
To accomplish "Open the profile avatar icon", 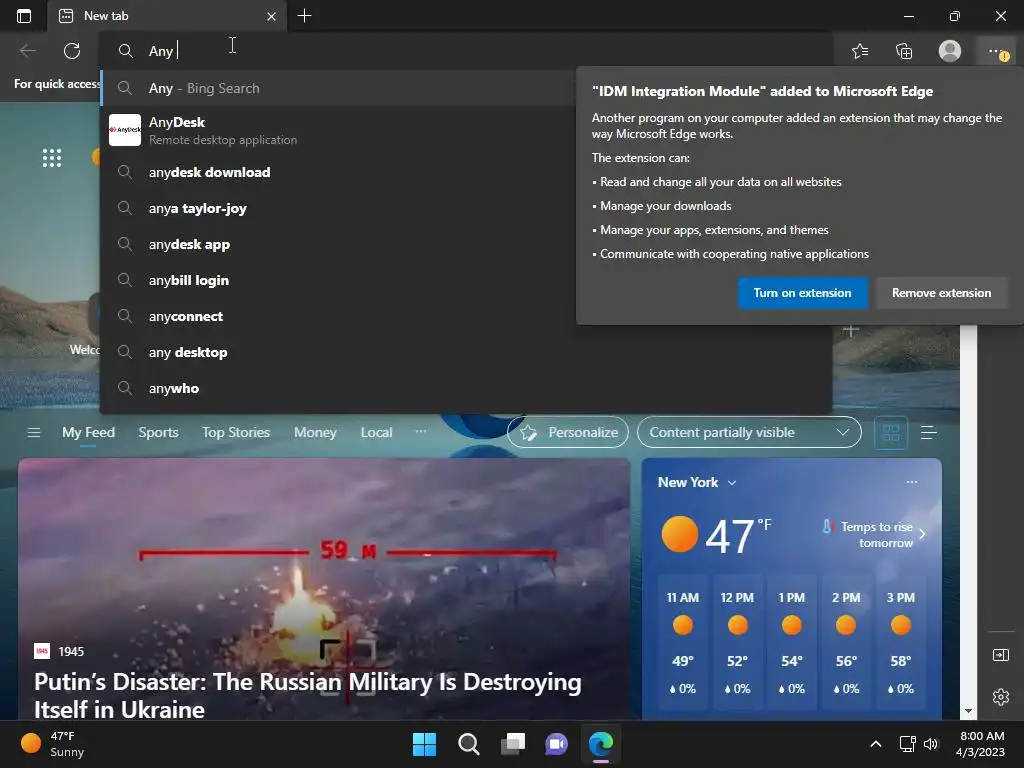I will 950,51.
